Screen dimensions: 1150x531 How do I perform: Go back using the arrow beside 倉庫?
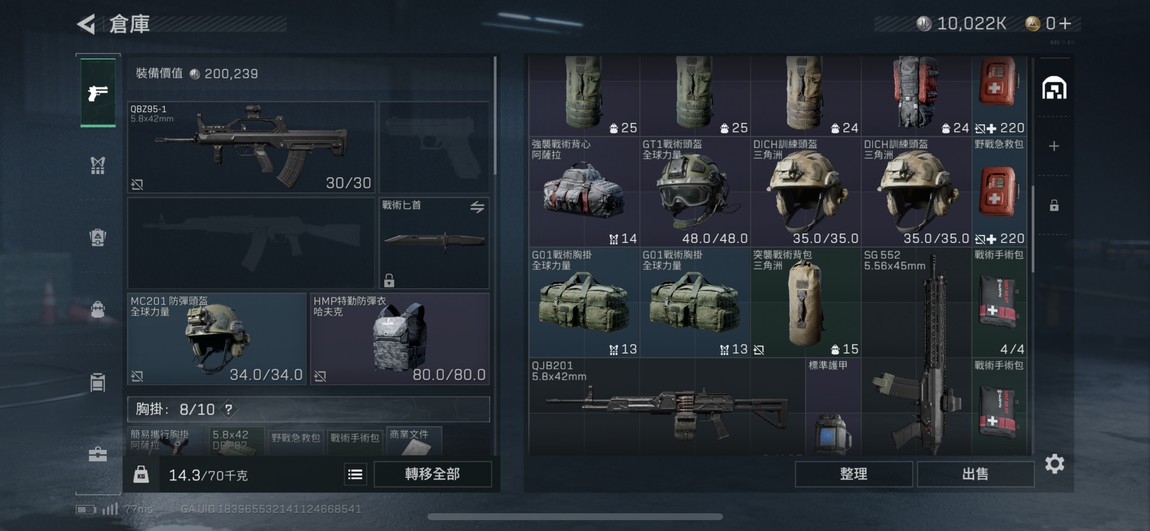click(86, 24)
